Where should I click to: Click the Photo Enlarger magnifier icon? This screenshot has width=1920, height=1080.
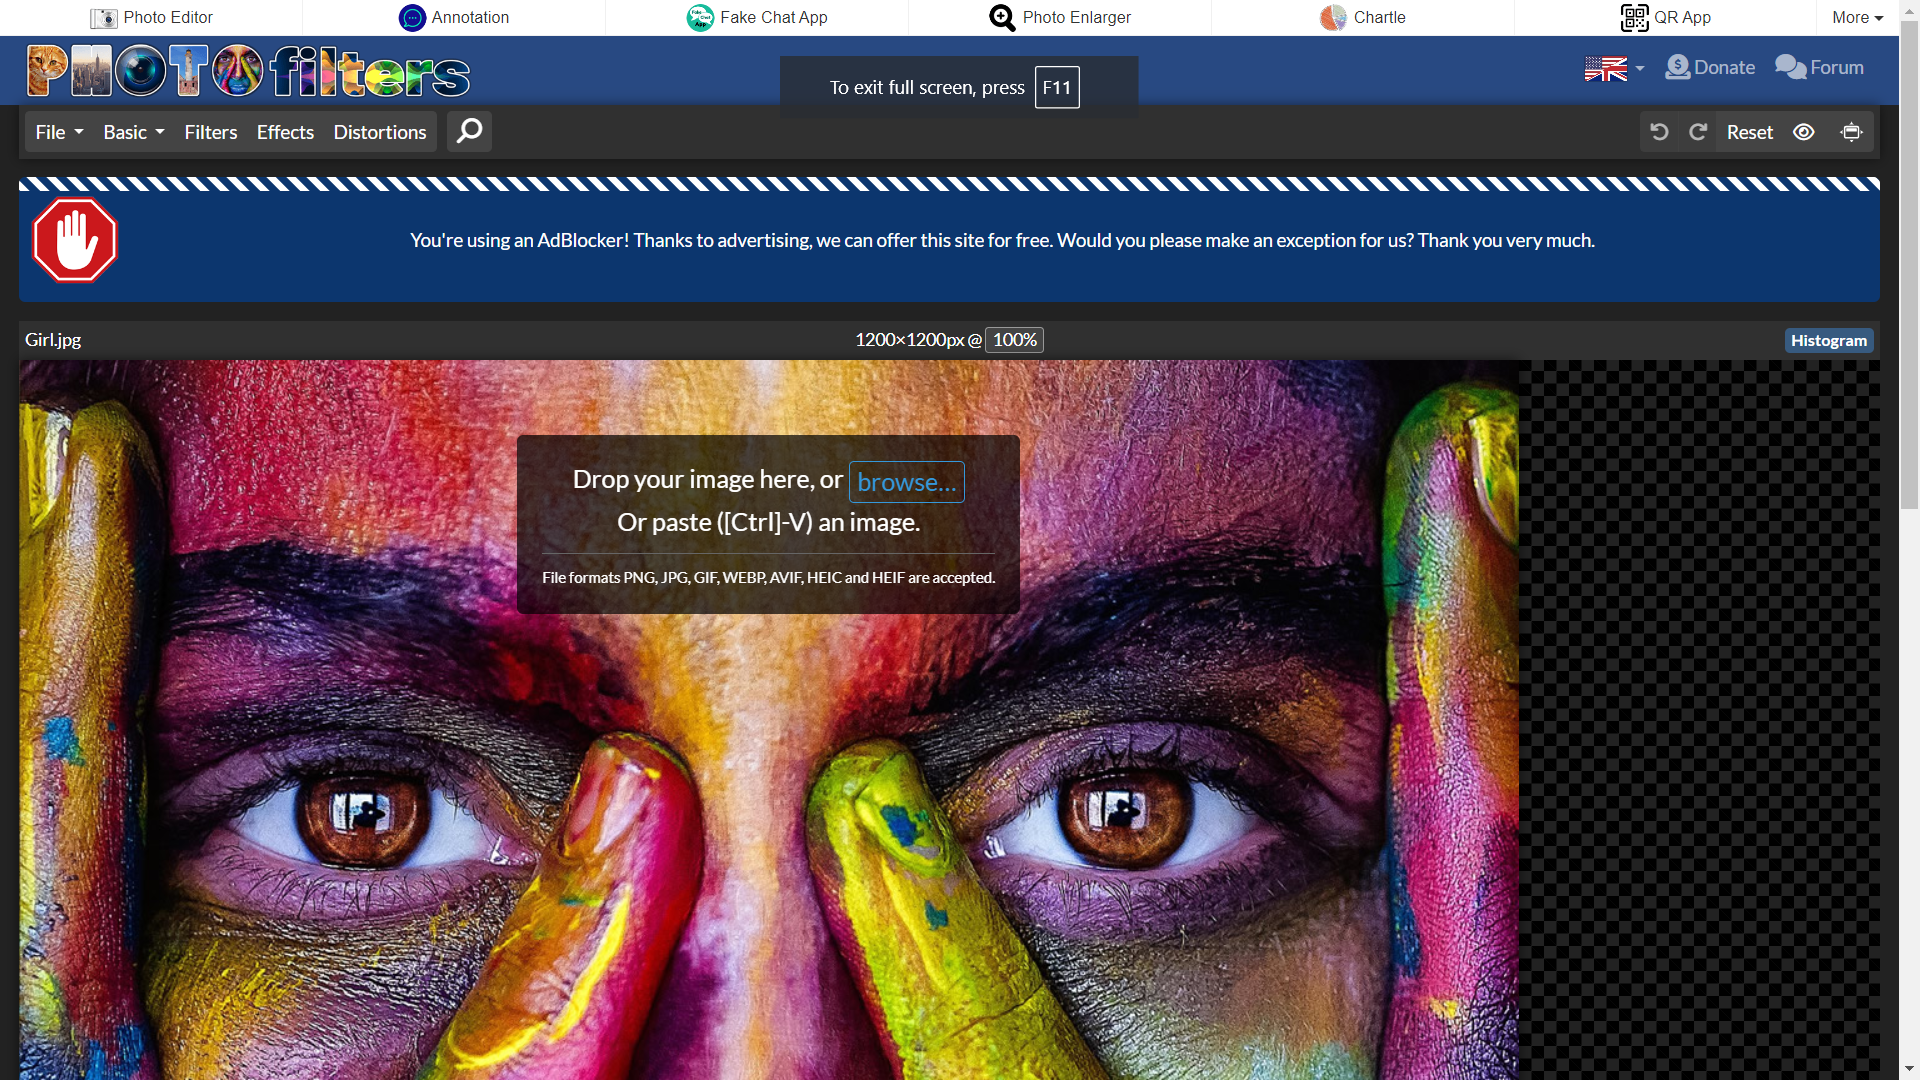1002,17
